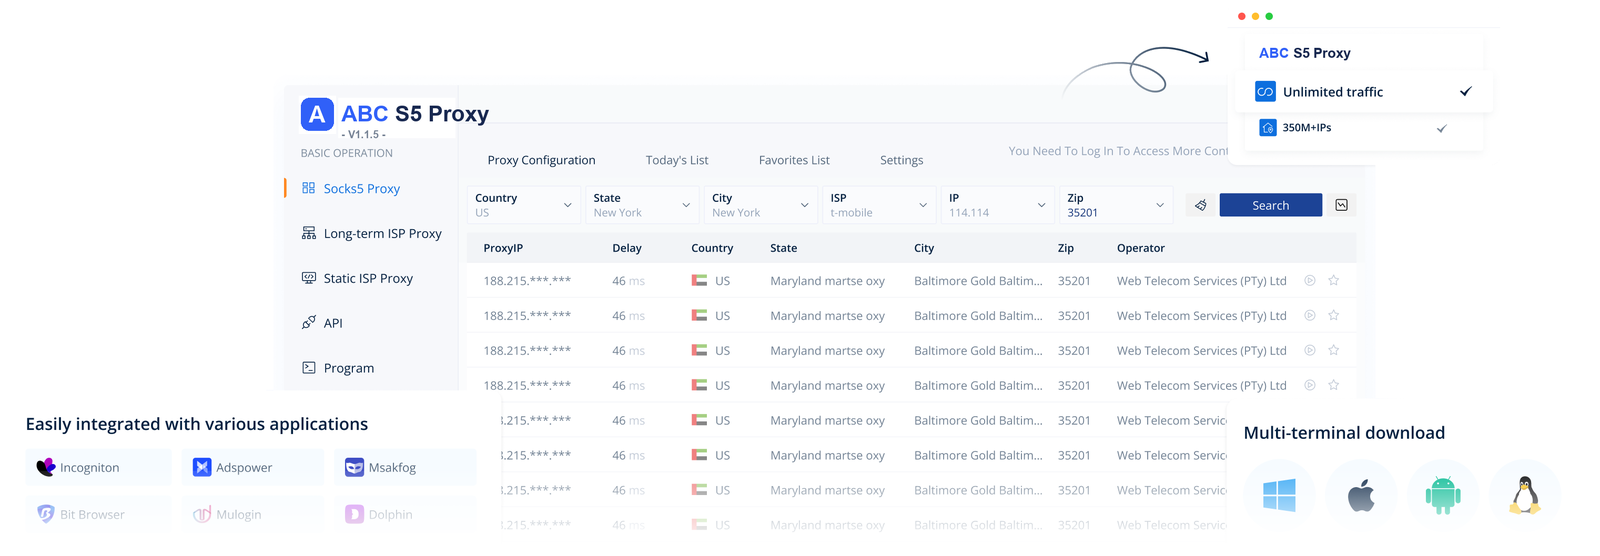The width and height of the screenshot is (1600, 556).
Task: Click the Incogniton integration tile
Action: [98, 467]
